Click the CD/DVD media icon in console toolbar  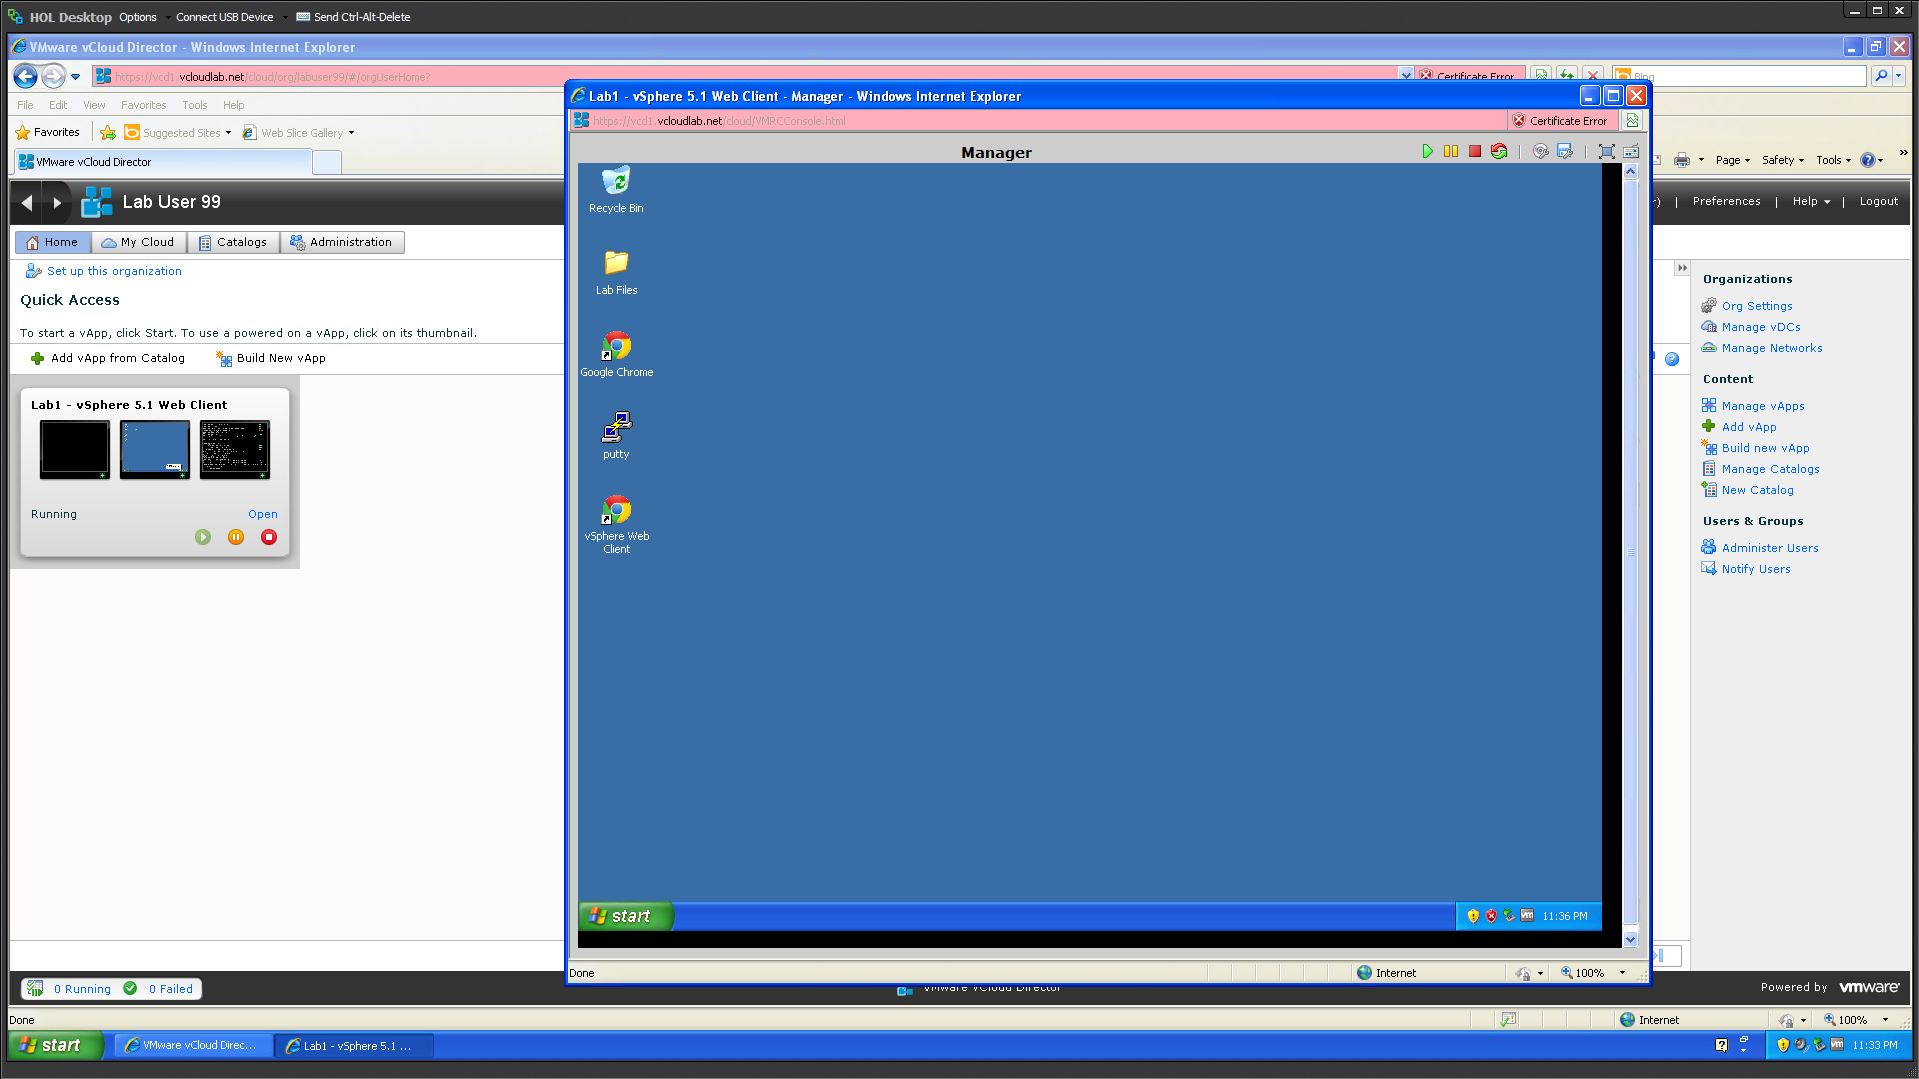[x=1540, y=151]
